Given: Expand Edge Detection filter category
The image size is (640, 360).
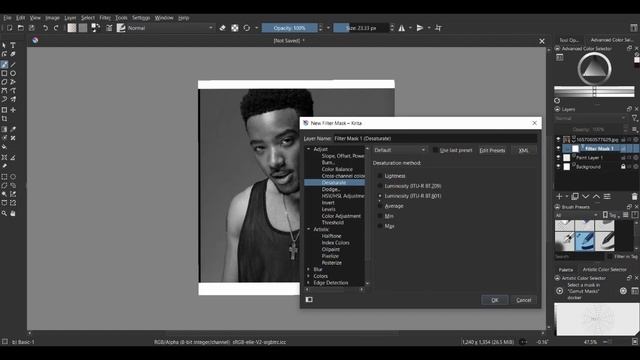Looking at the screenshot, I should tap(309, 282).
